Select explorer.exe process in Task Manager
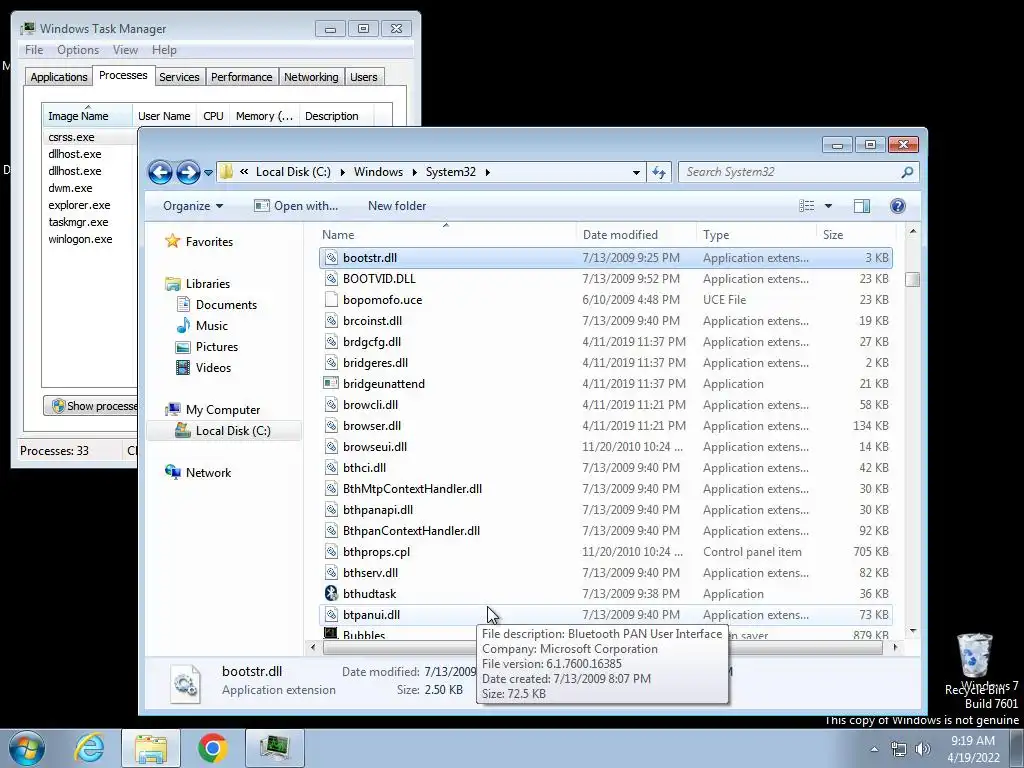Viewport: 1024px width, 768px height. 79,205
